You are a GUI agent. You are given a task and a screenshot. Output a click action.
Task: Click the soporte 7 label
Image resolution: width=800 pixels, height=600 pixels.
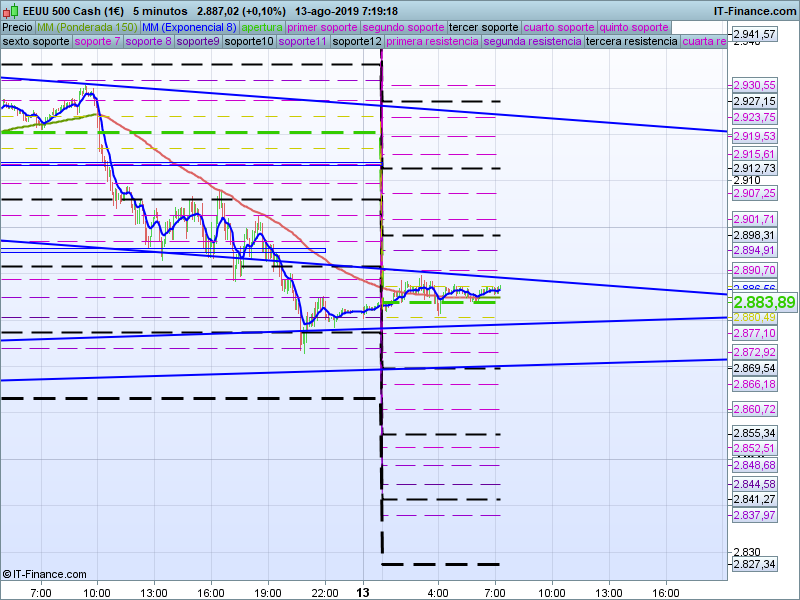tap(97, 42)
